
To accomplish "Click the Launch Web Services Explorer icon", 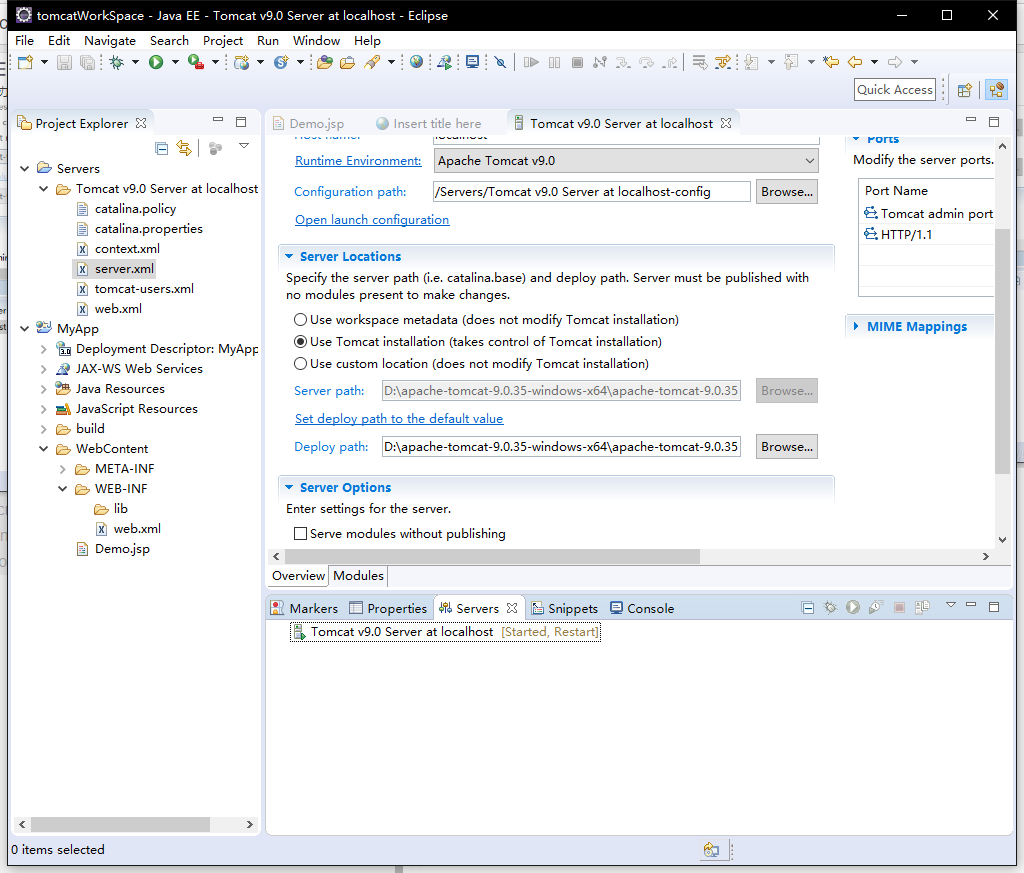I will click(445, 62).
